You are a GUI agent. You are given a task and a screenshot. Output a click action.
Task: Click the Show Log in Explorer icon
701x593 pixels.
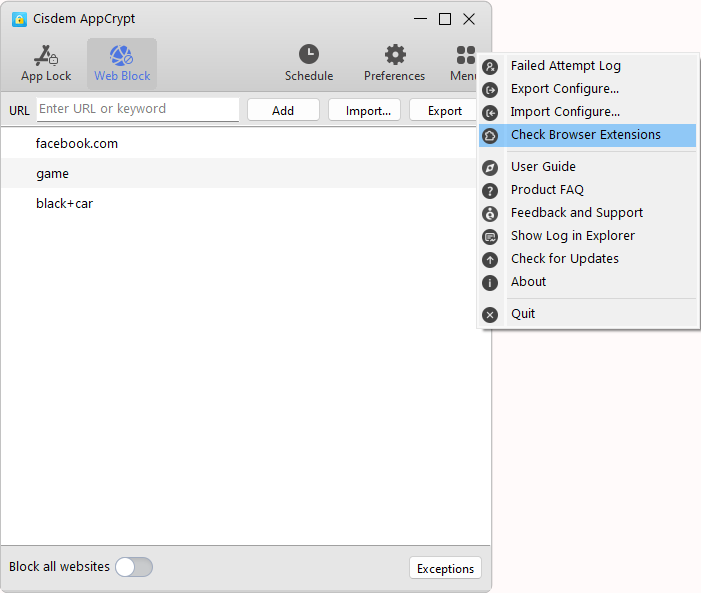(x=490, y=237)
